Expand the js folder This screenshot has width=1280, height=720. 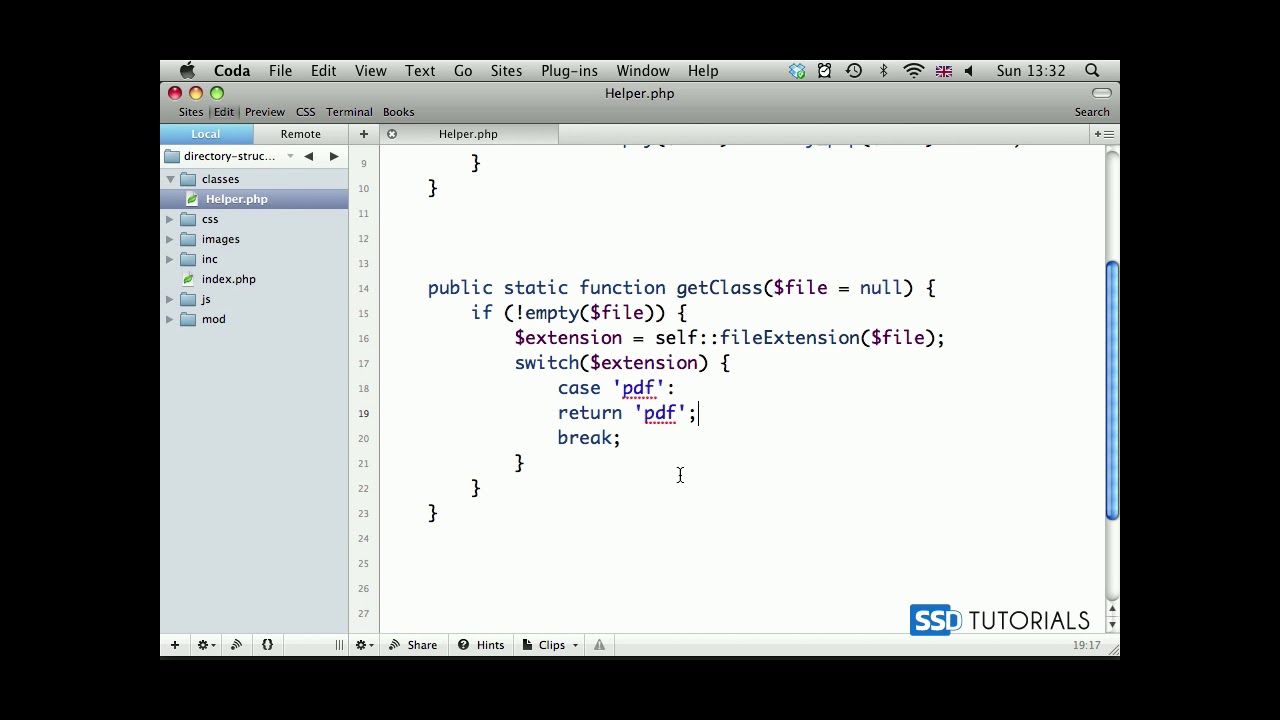point(170,299)
